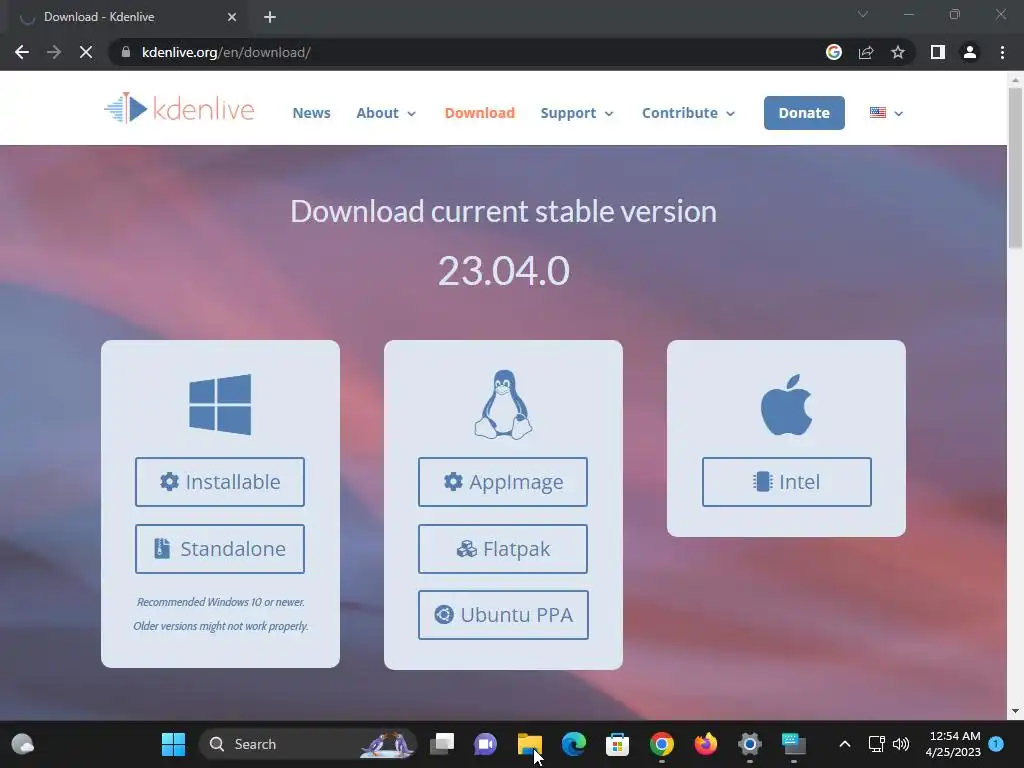Open the tab search chevron
Screen dimensions: 1024x768
pos(863,14)
